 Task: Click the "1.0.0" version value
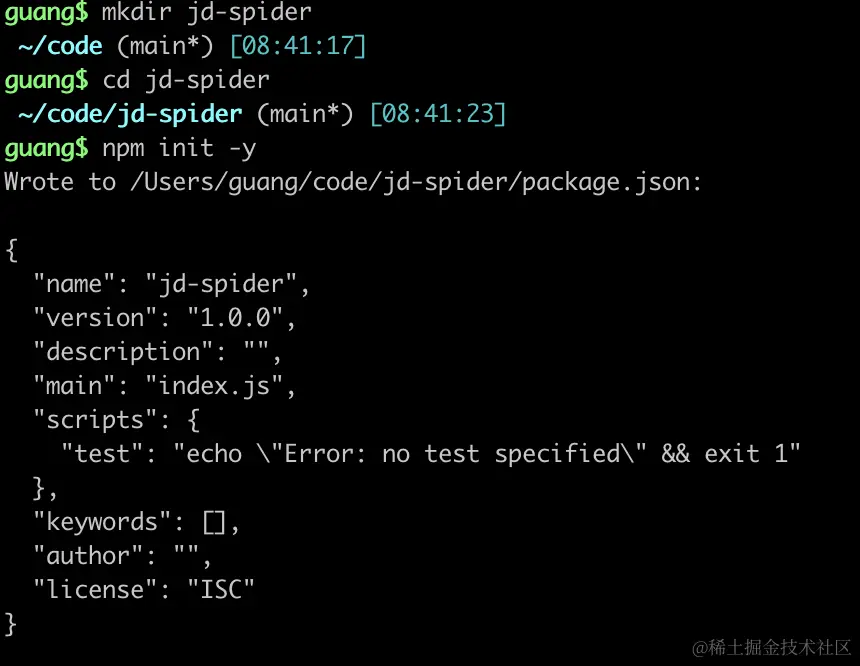[x=235, y=318]
